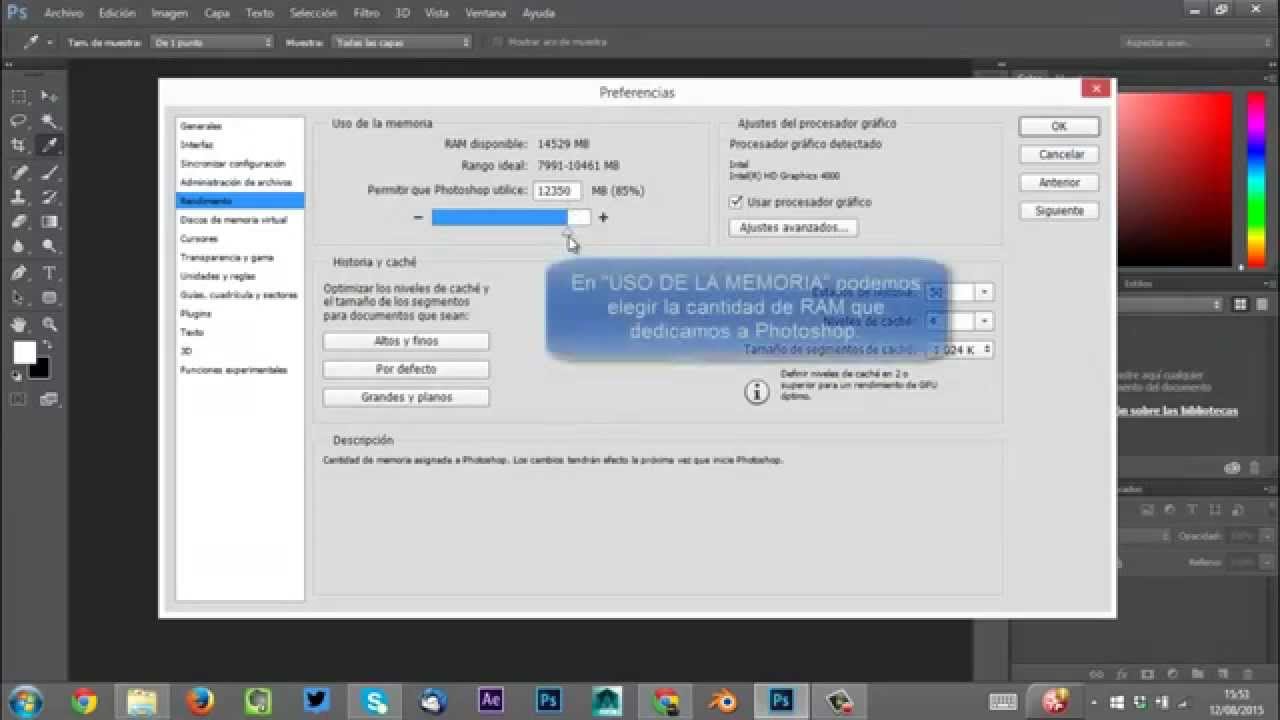The width and height of the screenshot is (1280, 720).
Task: Select the Blur tool
Action: click(19, 246)
